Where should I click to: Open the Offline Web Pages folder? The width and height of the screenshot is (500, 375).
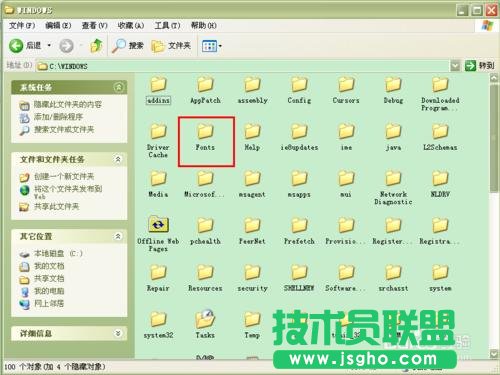coord(158,234)
